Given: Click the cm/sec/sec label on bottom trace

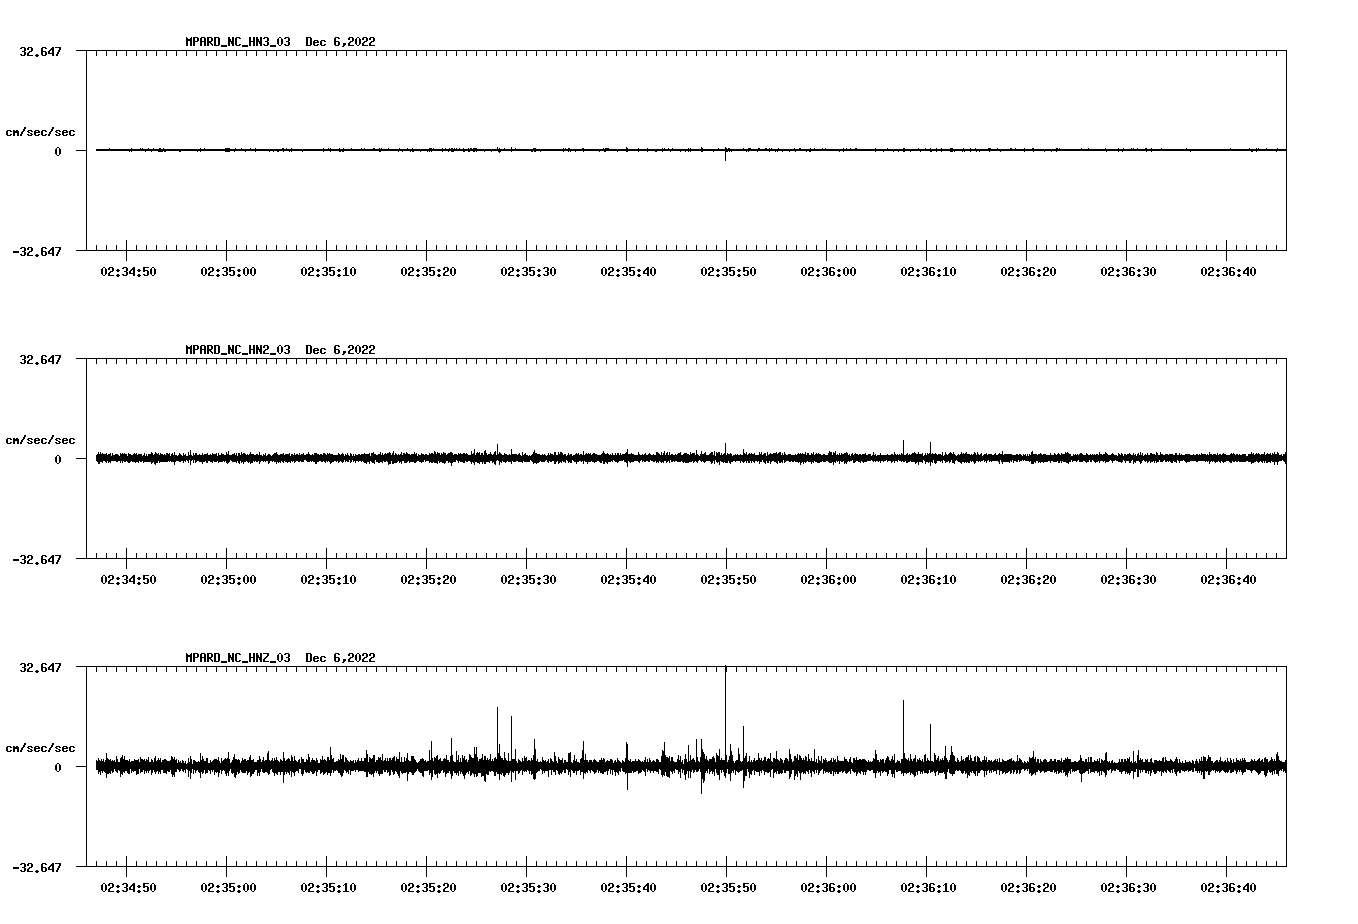Looking at the screenshot, I should 41,746.
